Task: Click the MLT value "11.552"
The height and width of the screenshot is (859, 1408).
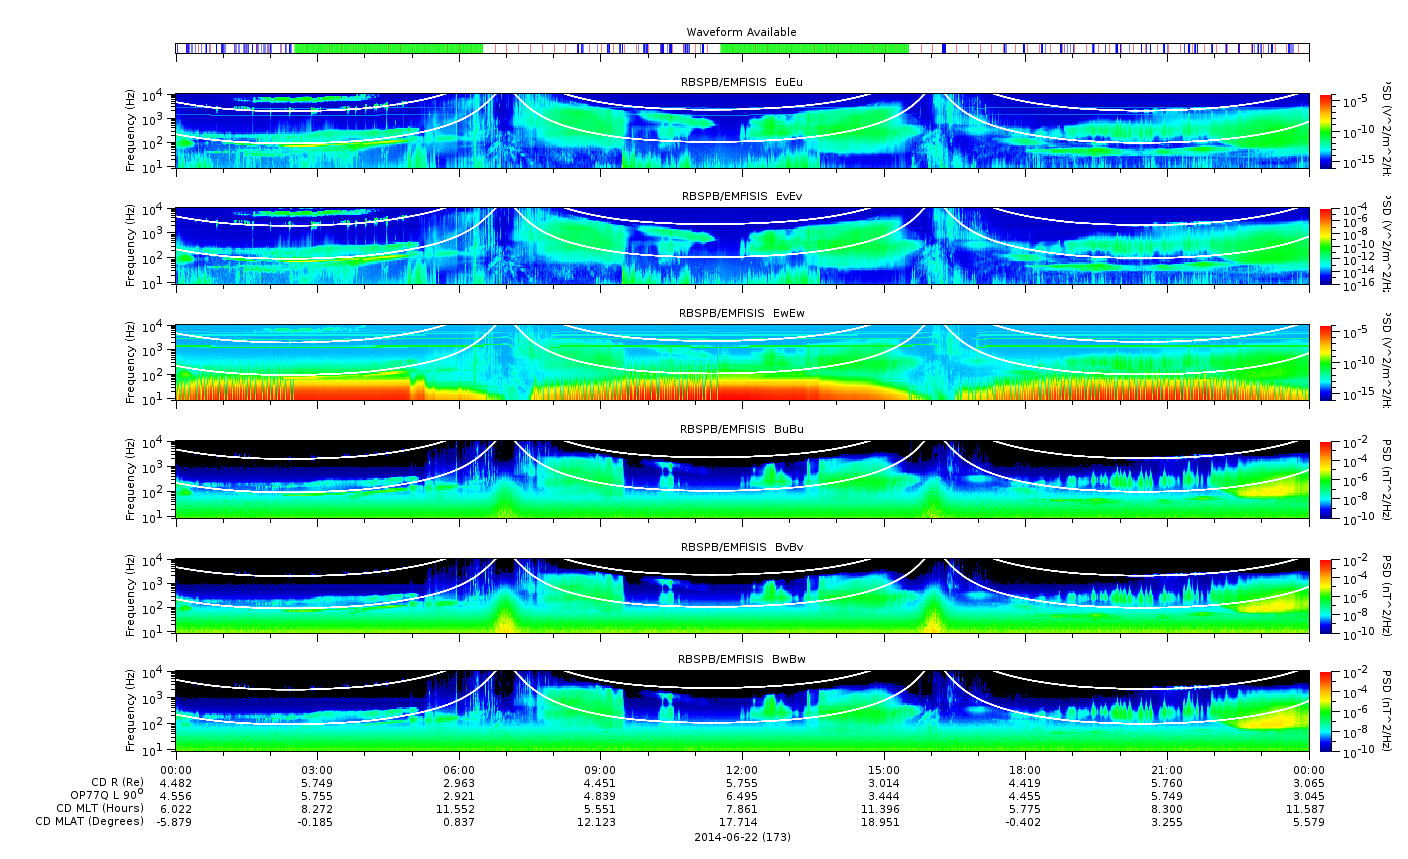Action: point(459,808)
